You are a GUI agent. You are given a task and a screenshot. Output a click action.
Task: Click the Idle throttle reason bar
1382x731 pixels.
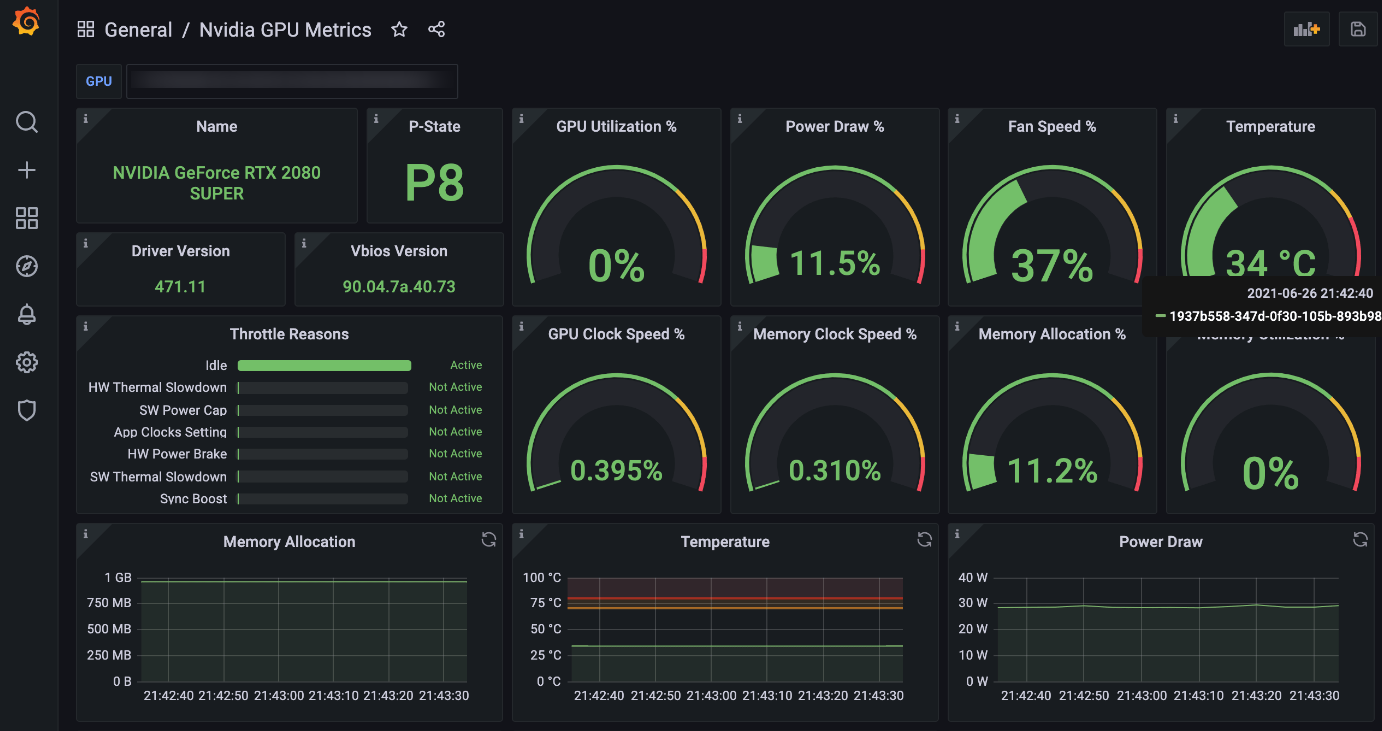[324, 366]
